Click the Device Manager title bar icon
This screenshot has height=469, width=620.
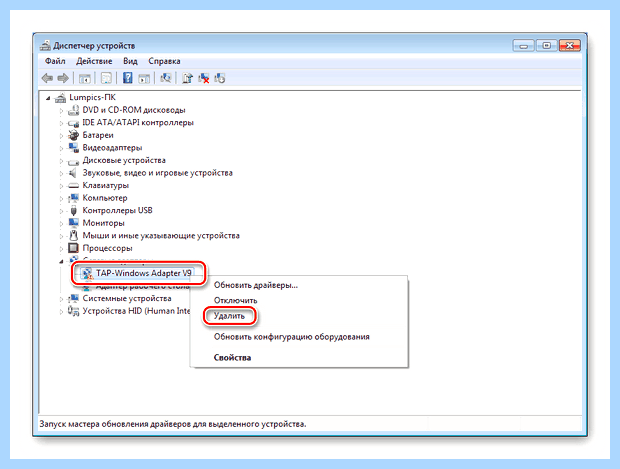click(45, 45)
